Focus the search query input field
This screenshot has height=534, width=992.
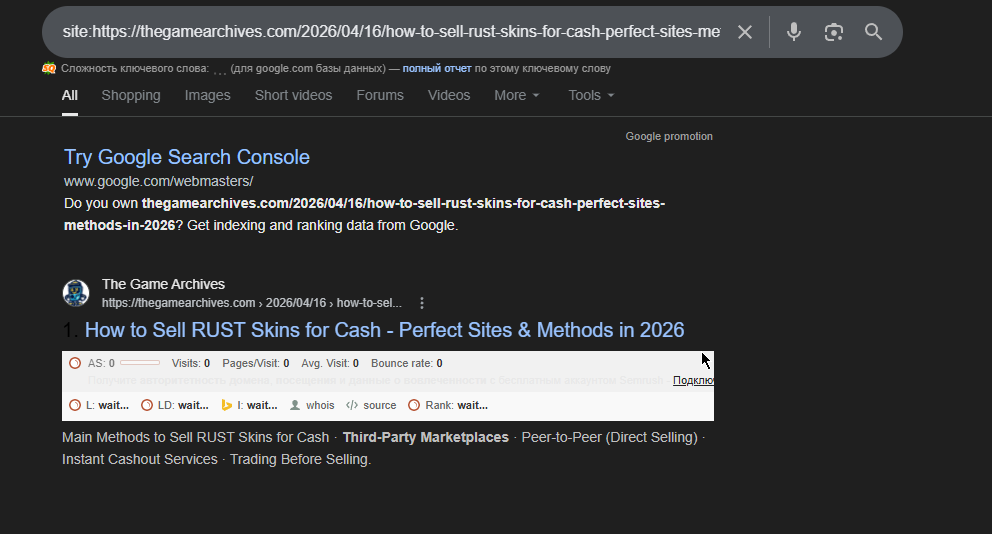click(x=391, y=32)
